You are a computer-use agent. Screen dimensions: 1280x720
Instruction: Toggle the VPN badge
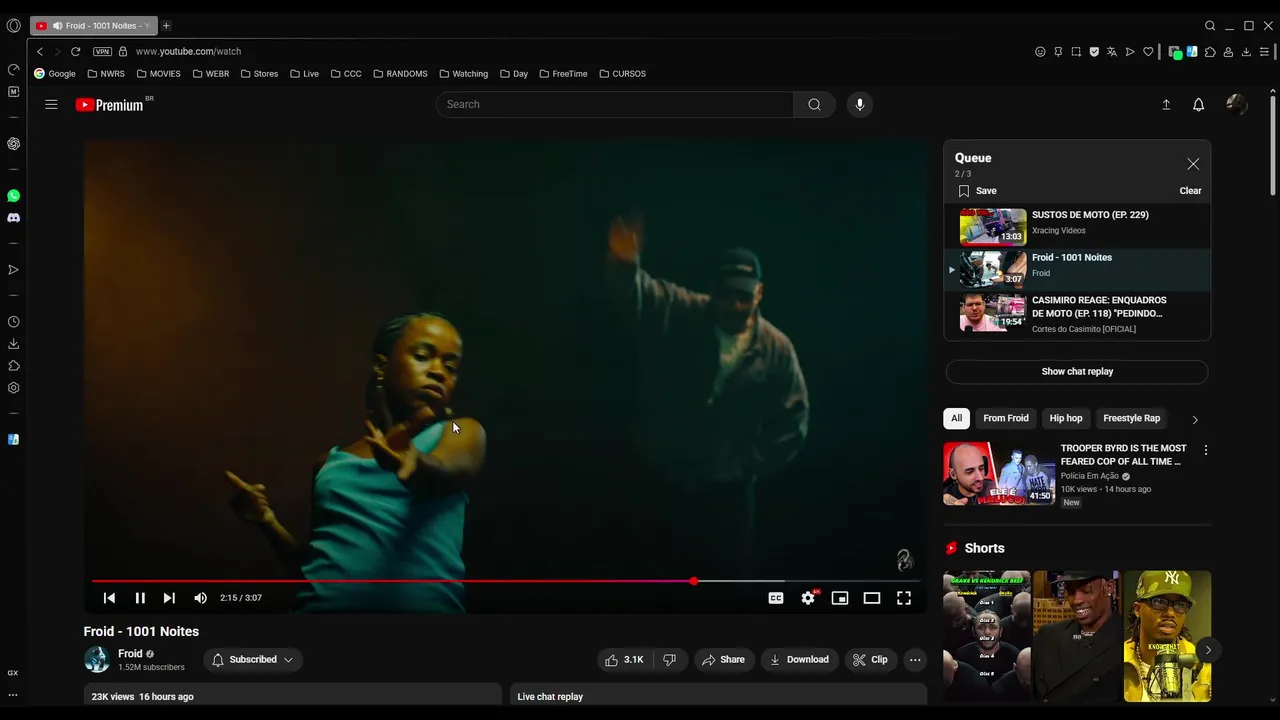102,51
